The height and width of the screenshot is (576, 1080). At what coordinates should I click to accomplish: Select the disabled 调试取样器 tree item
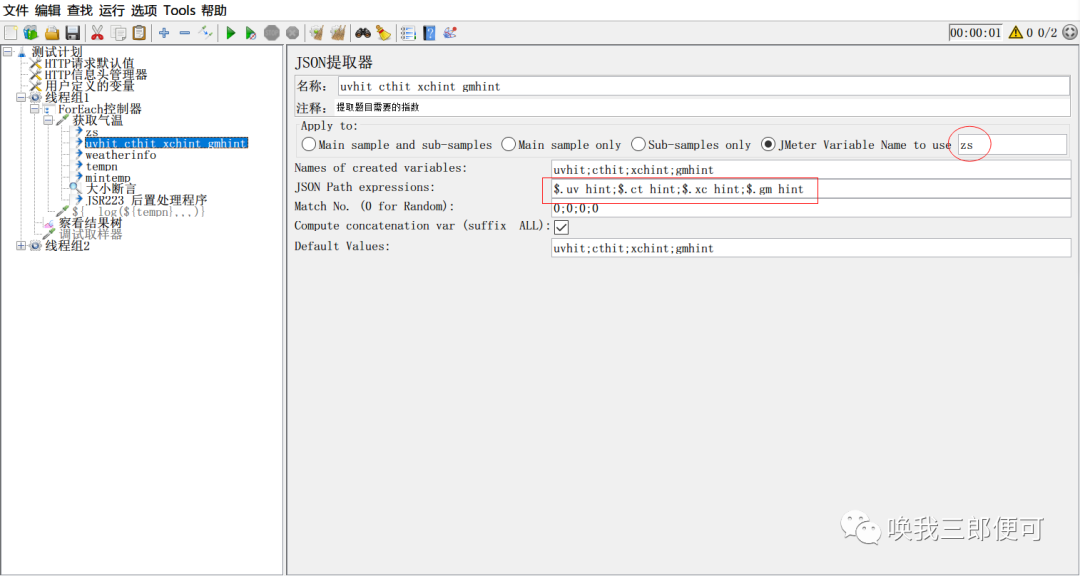point(90,234)
